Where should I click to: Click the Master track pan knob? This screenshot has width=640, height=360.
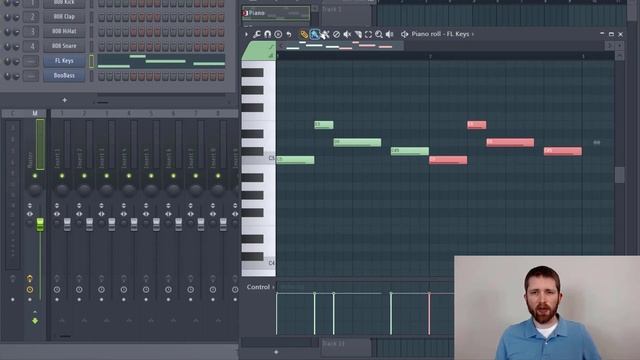[35, 189]
